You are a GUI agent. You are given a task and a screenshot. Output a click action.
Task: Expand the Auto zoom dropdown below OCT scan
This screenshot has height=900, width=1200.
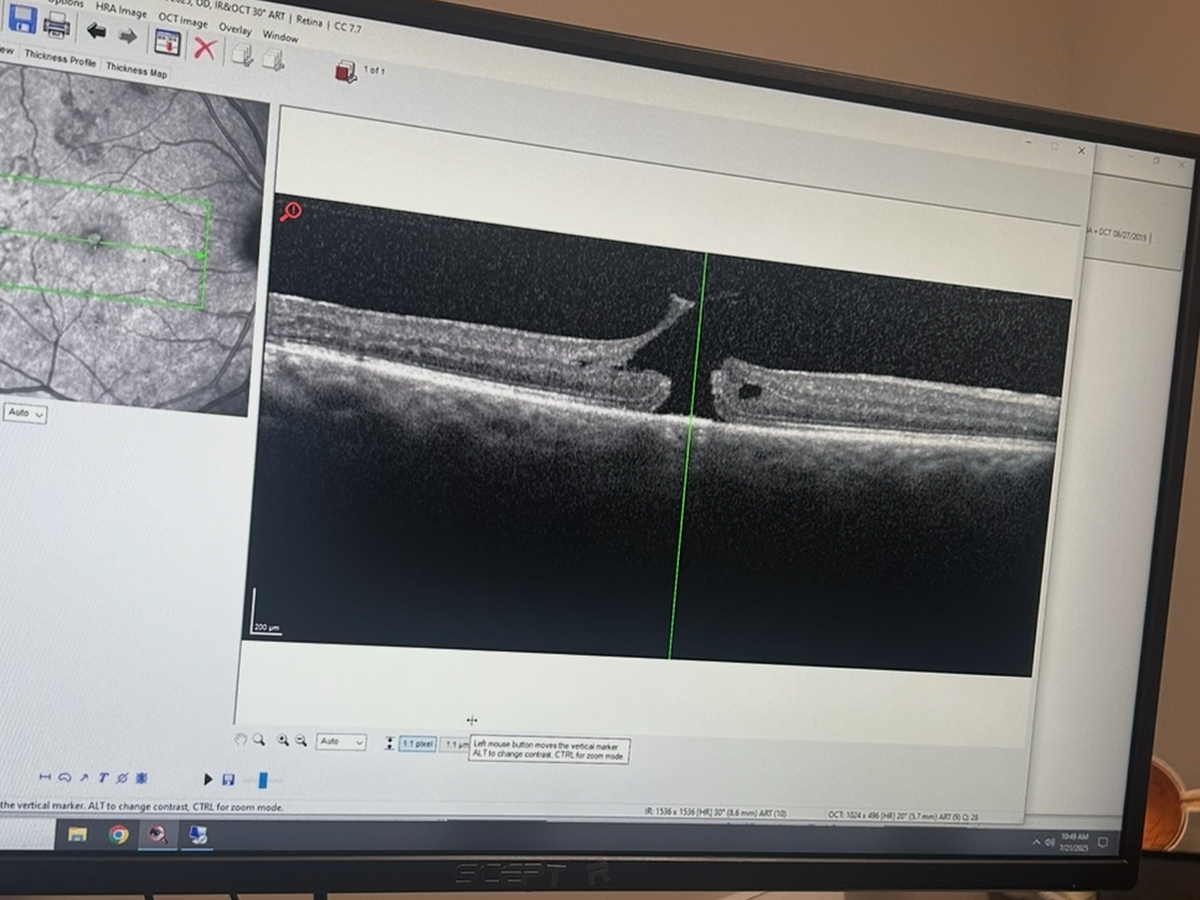point(341,742)
